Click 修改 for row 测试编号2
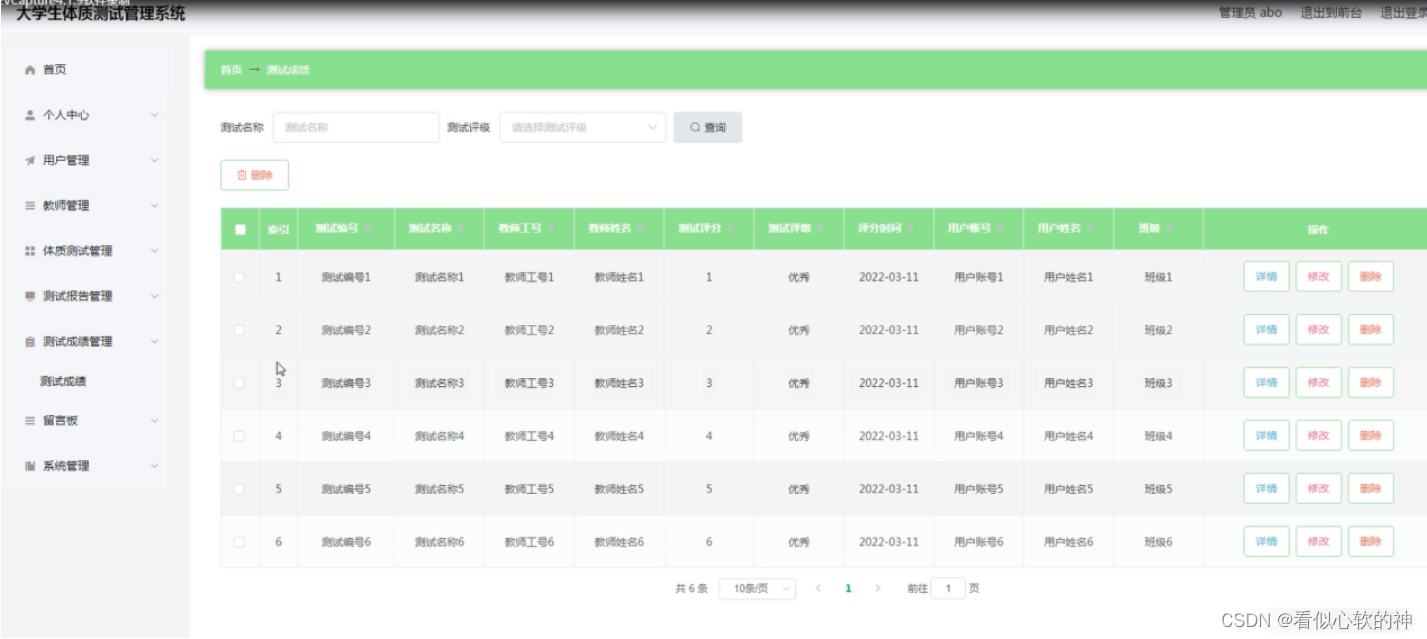This screenshot has height=639, width=1427. coord(1318,329)
